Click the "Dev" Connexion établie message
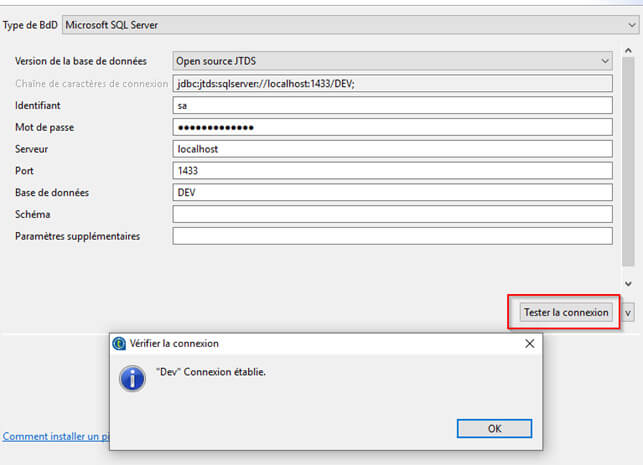 (211, 372)
